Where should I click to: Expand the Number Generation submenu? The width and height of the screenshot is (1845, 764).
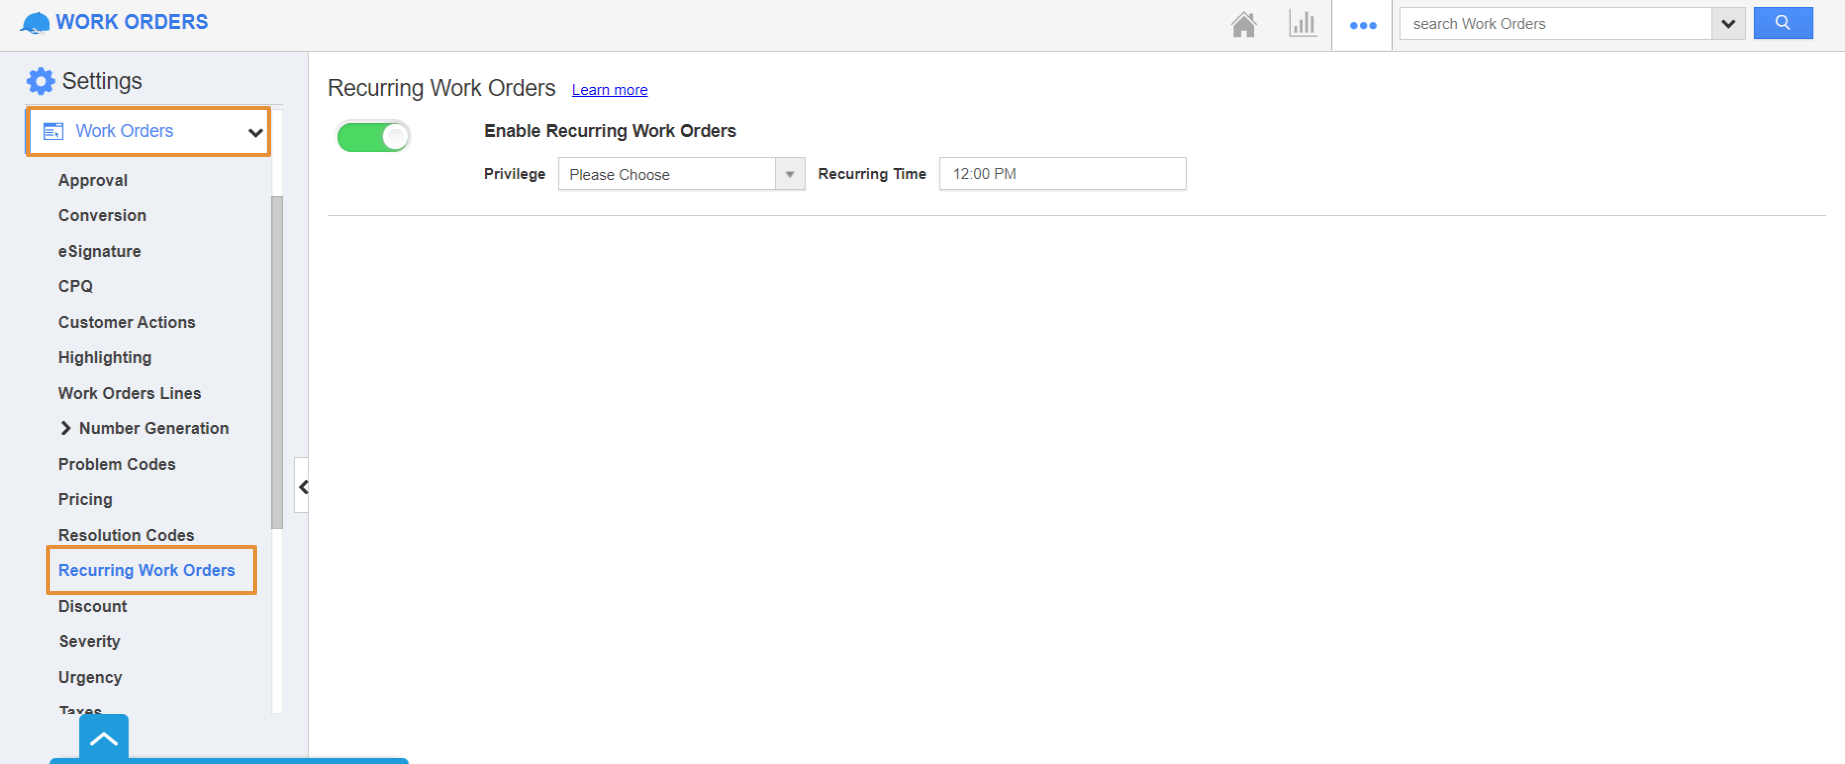(66, 428)
